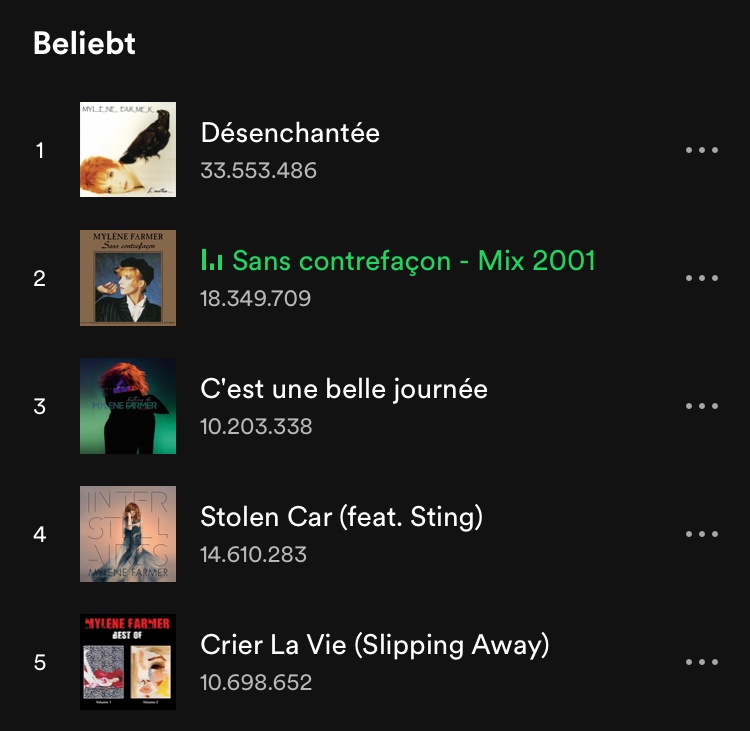Click track number 4 in the list
Viewport: 750px width, 731px height.
click(40, 535)
